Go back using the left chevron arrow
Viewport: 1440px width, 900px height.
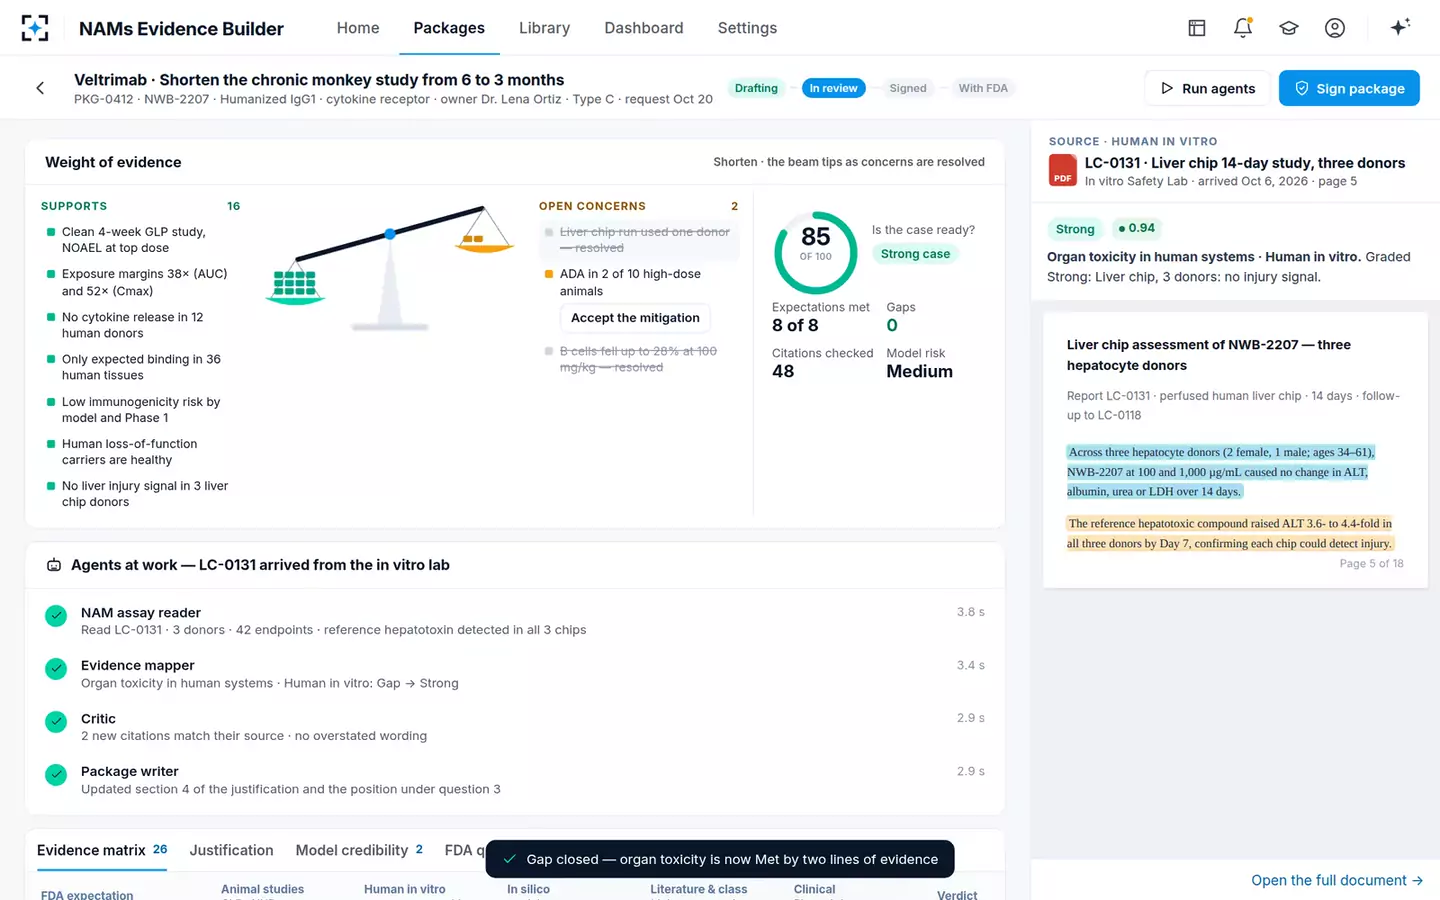[40, 88]
